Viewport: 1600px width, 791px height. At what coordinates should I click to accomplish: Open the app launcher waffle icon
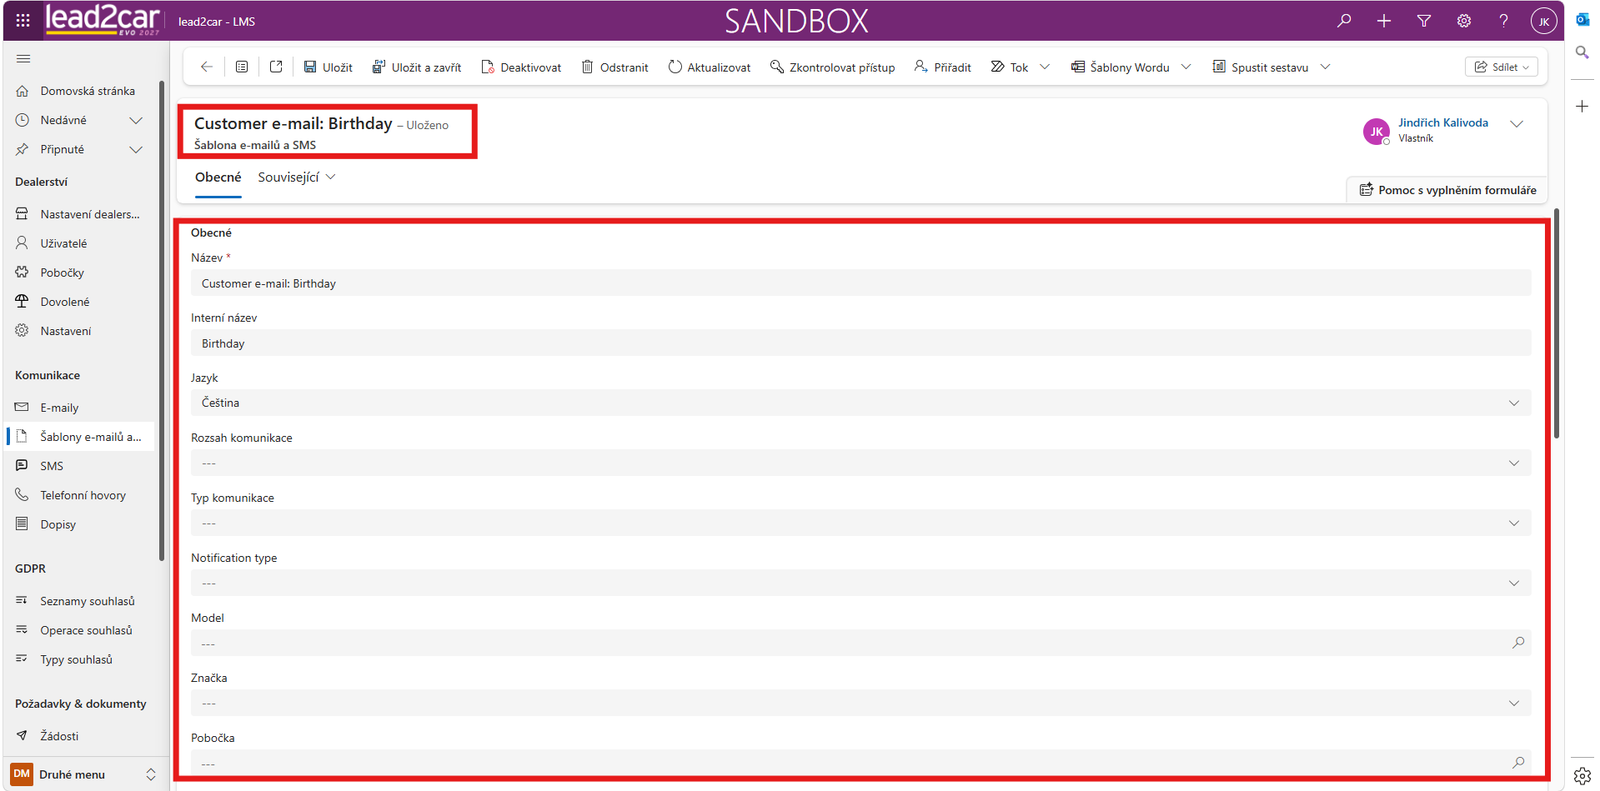(23, 20)
